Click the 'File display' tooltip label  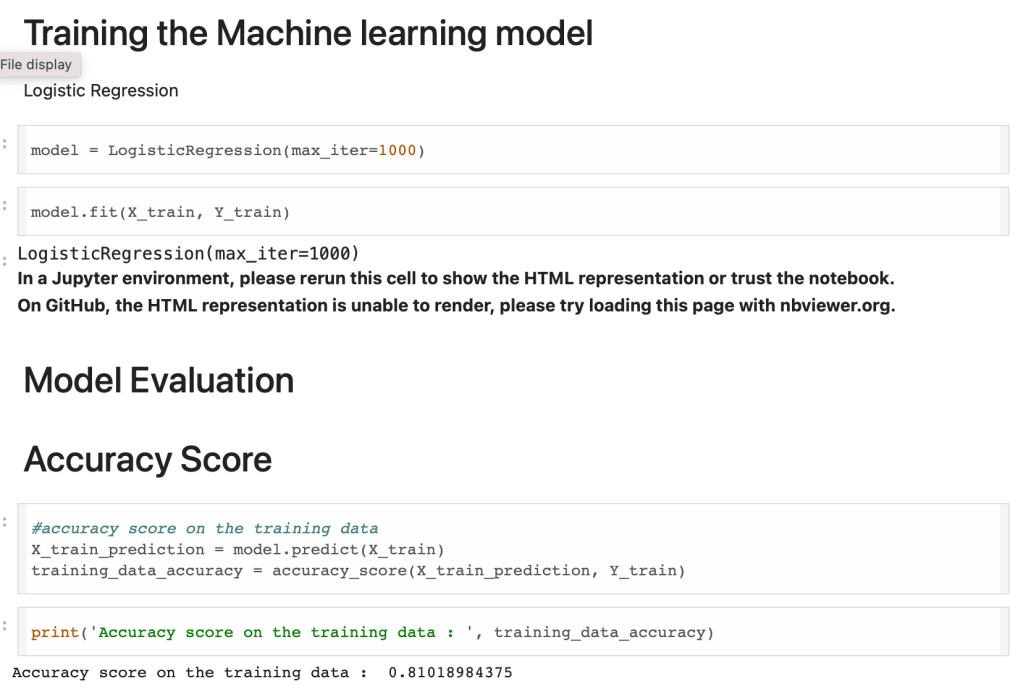(37, 65)
